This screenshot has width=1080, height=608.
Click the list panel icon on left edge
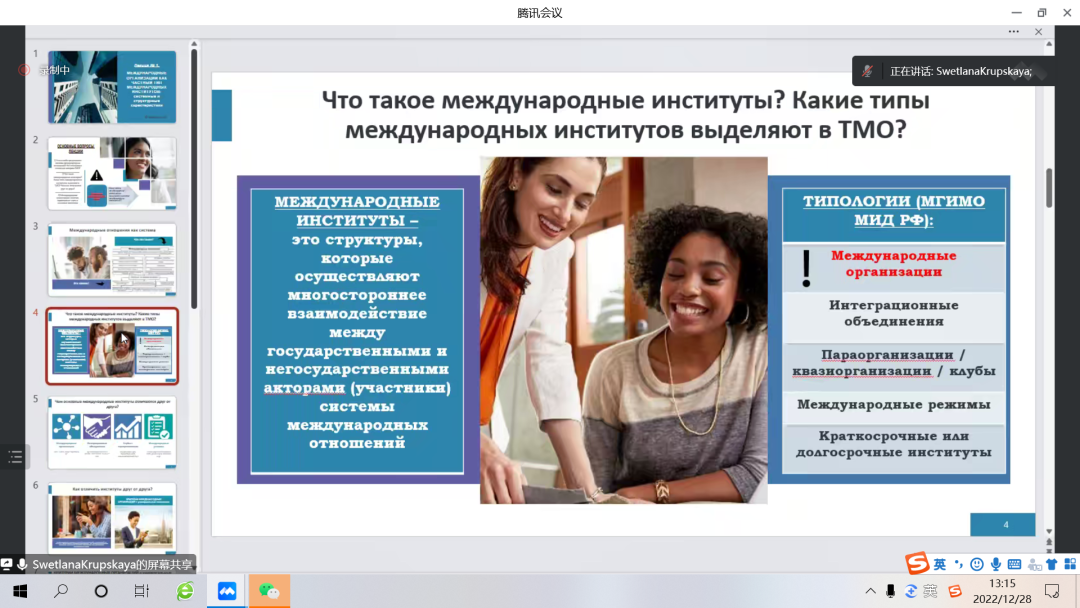tap(15, 457)
